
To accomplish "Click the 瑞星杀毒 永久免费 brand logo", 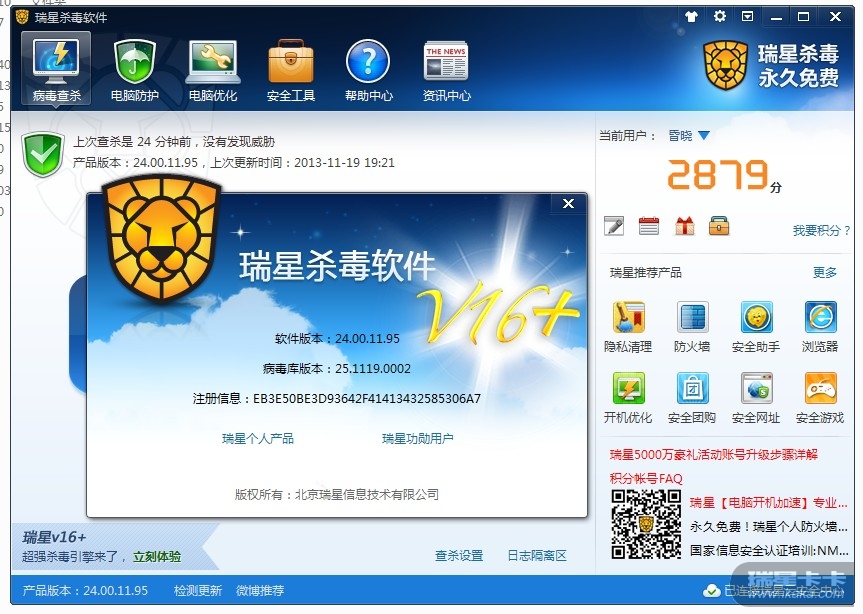I will tap(771, 66).
